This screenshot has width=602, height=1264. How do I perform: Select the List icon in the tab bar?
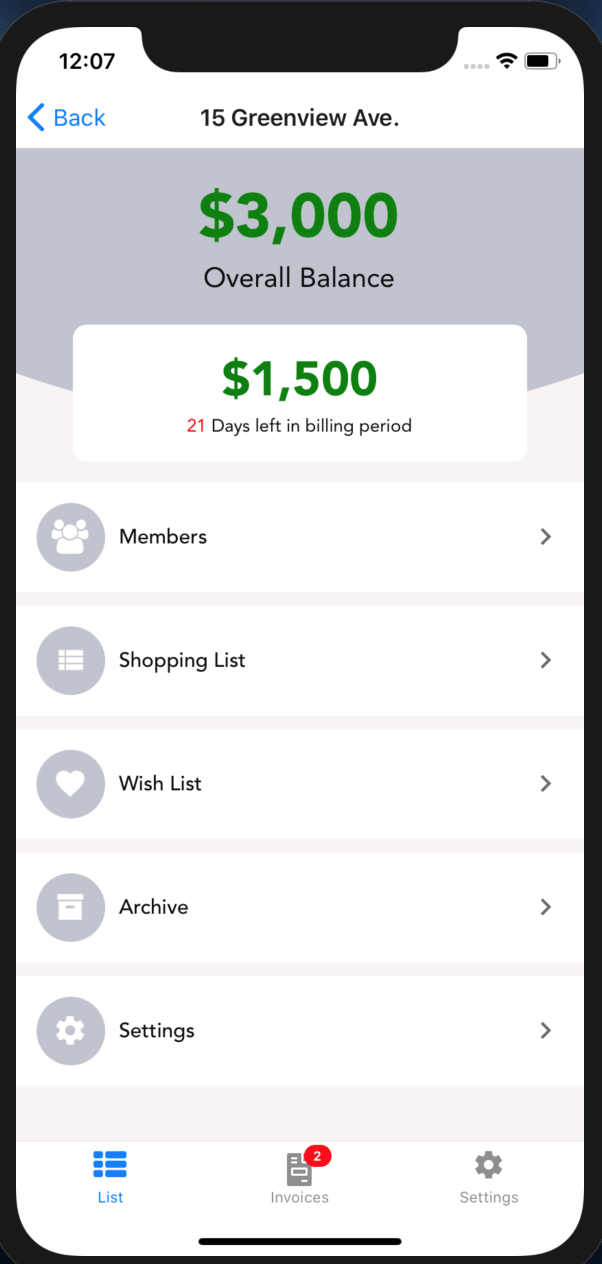point(110,1164)
